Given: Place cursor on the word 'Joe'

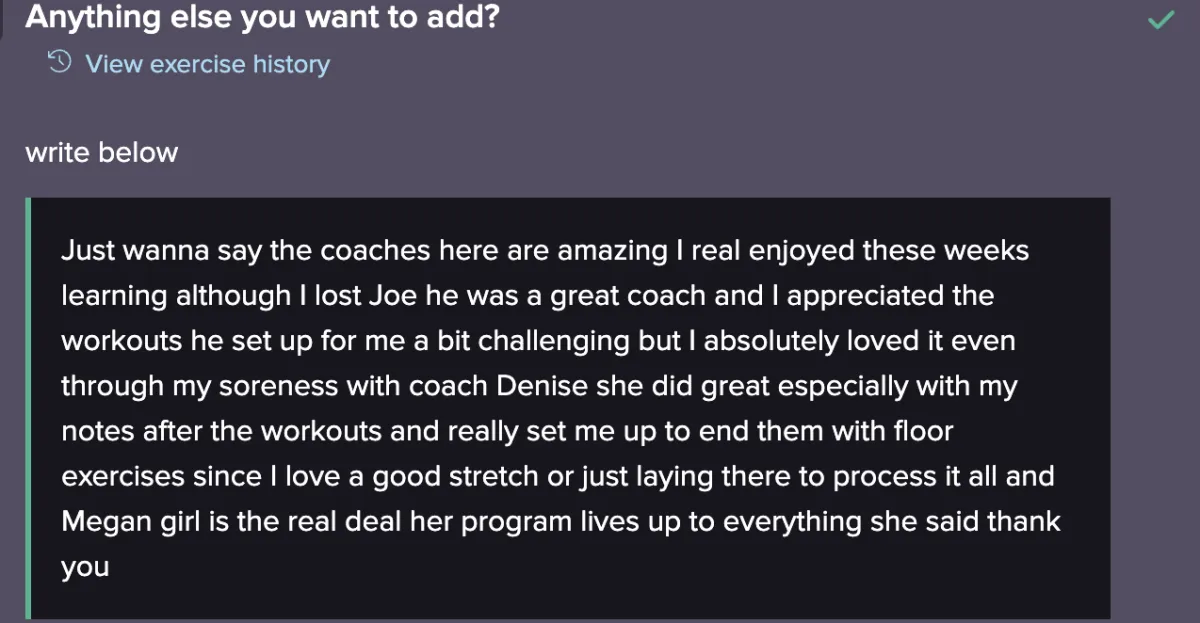Looking at the screenshot, I should tap(394, 295).
